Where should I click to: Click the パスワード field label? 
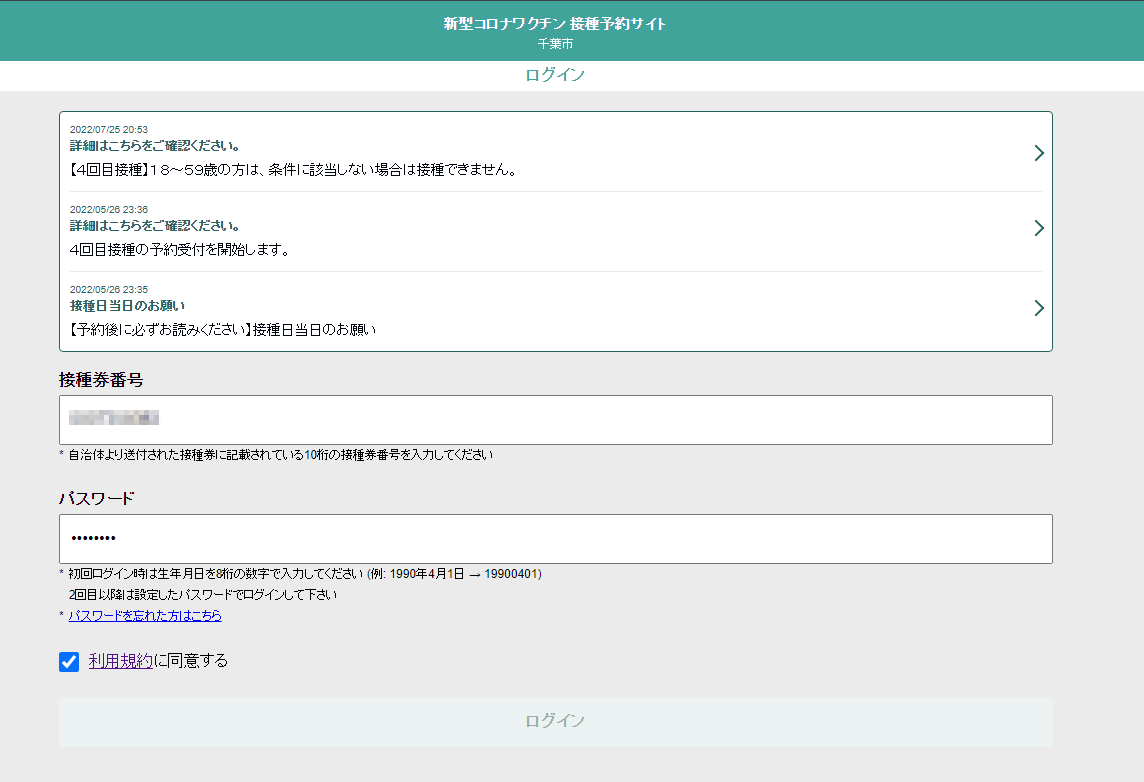[96, 499]
